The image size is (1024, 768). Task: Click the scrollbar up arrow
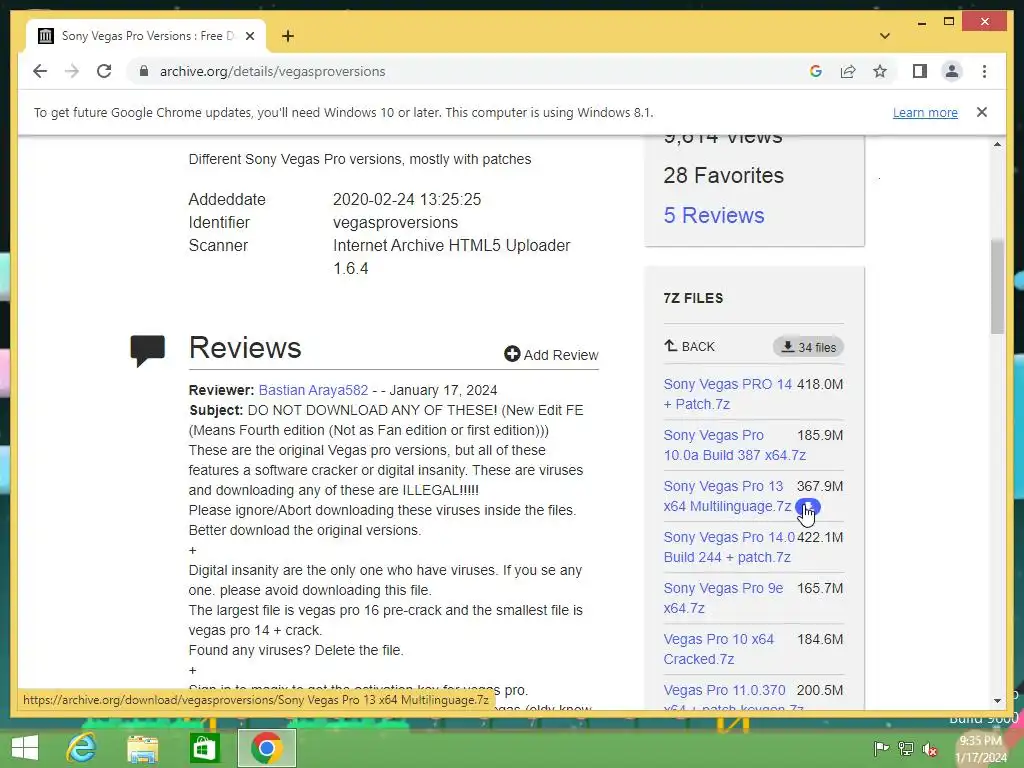[997, 144]
